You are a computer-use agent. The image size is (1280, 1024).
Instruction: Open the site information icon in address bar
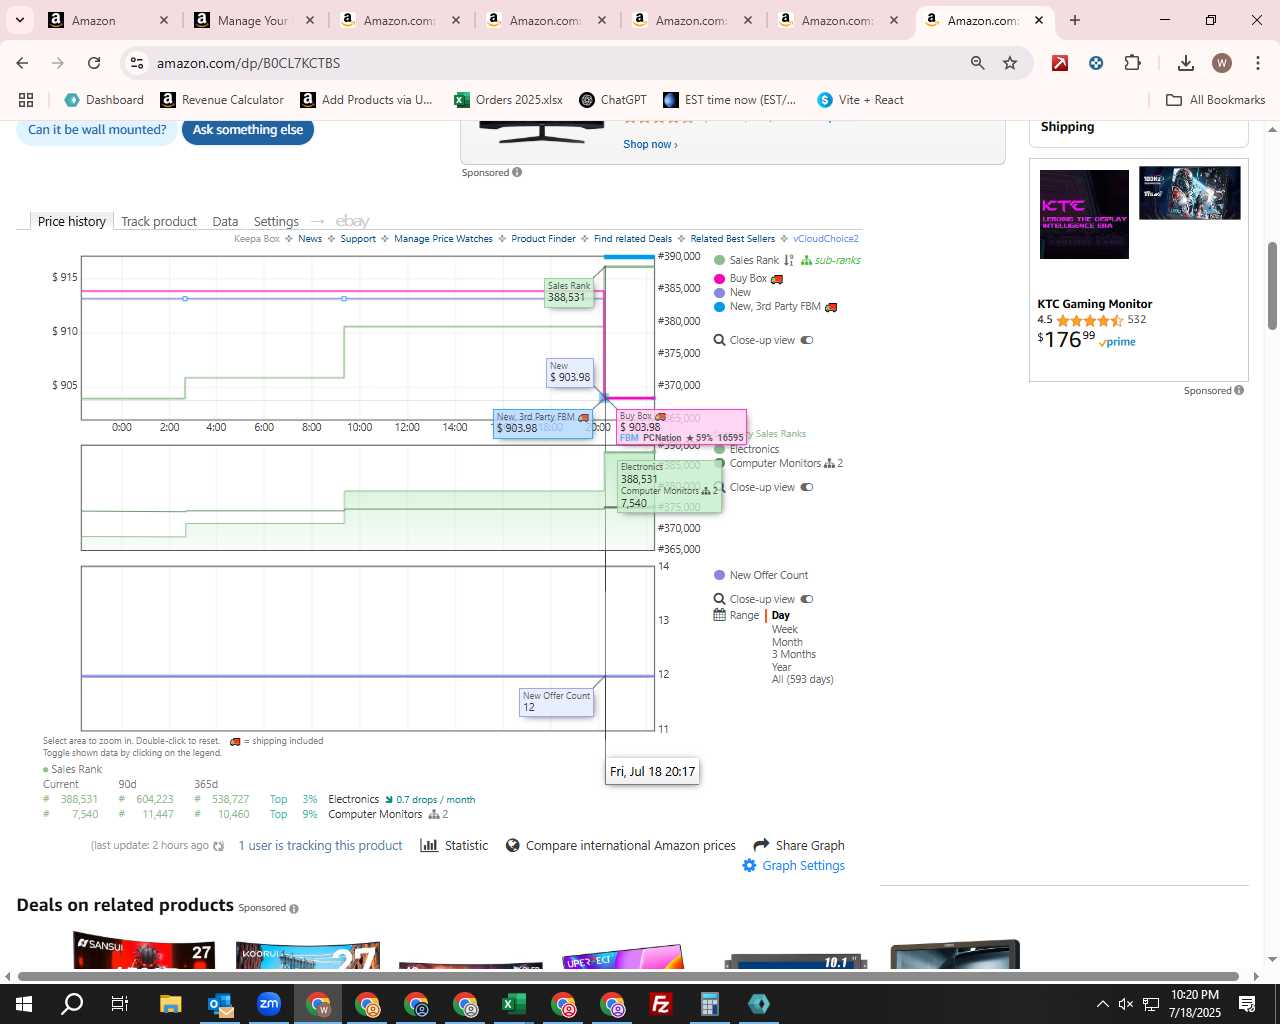click(137, 63)
